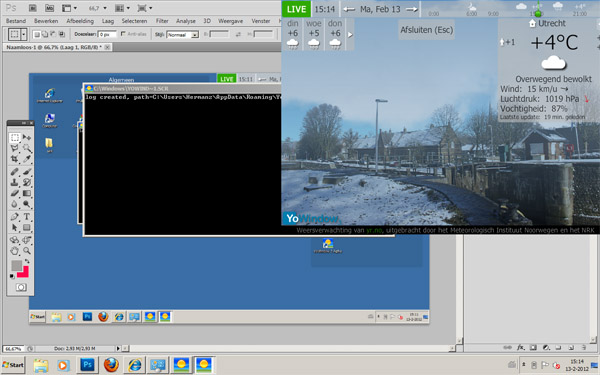Select the Type tool

click(x=27, y=217)
